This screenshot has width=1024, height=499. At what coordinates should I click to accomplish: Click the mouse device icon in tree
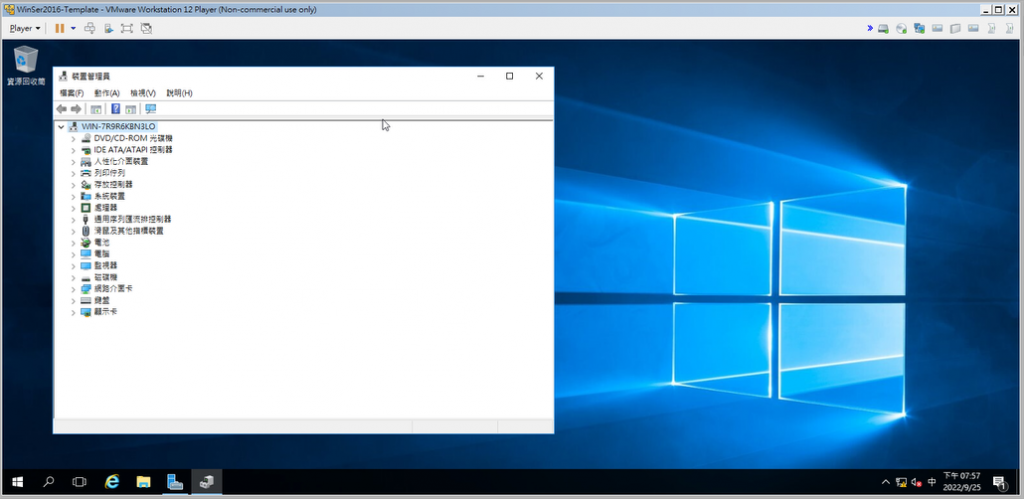[x=86, y=231]
